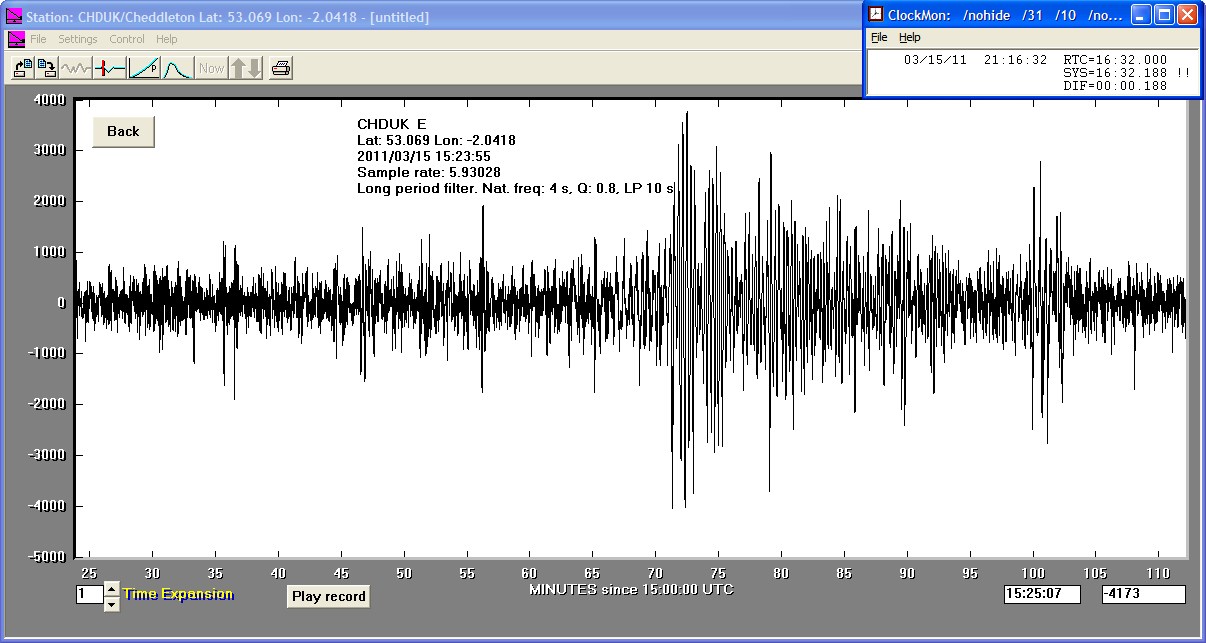Click the Long period filter description text
Screen dimensions: 1206x643
(516, 188)
